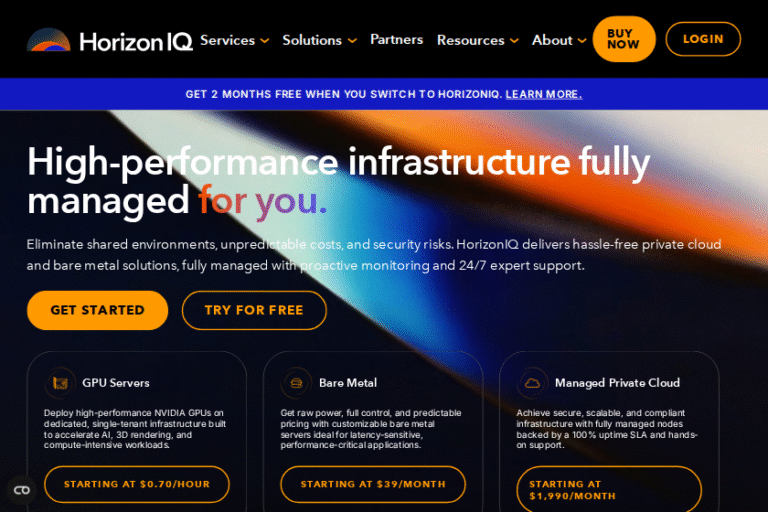Click the Get Started button
This screenshot has width=768, height=512.
[97, 310]
